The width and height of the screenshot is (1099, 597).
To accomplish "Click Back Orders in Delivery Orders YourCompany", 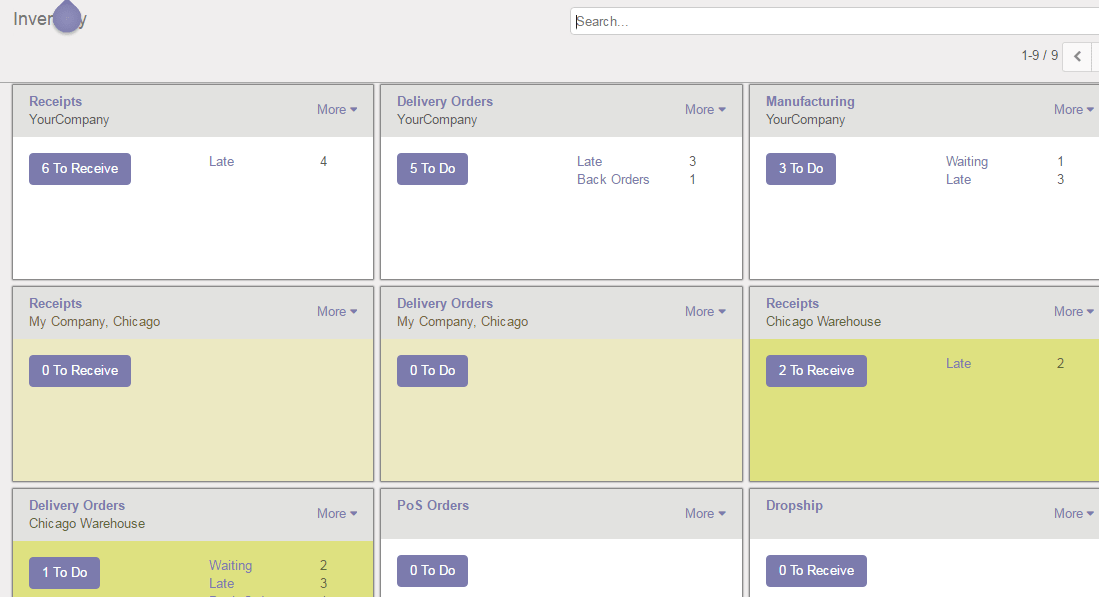I will point(613,179).
